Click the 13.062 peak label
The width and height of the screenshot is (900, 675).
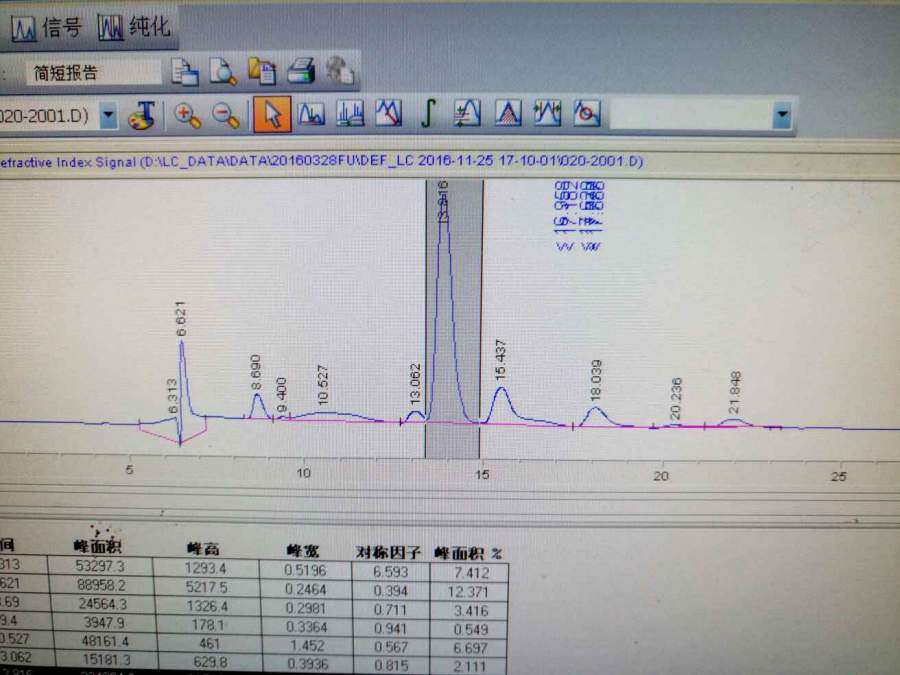415,383
